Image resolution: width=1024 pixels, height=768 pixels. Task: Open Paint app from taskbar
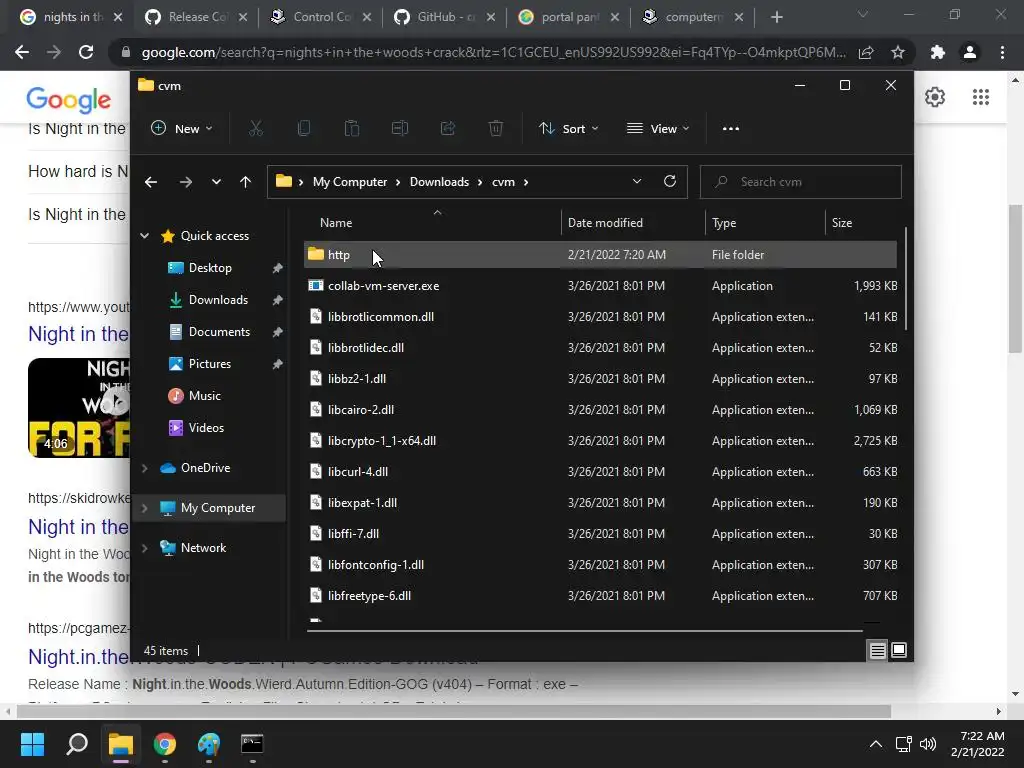pyautogui.click(x=209, y=744)
